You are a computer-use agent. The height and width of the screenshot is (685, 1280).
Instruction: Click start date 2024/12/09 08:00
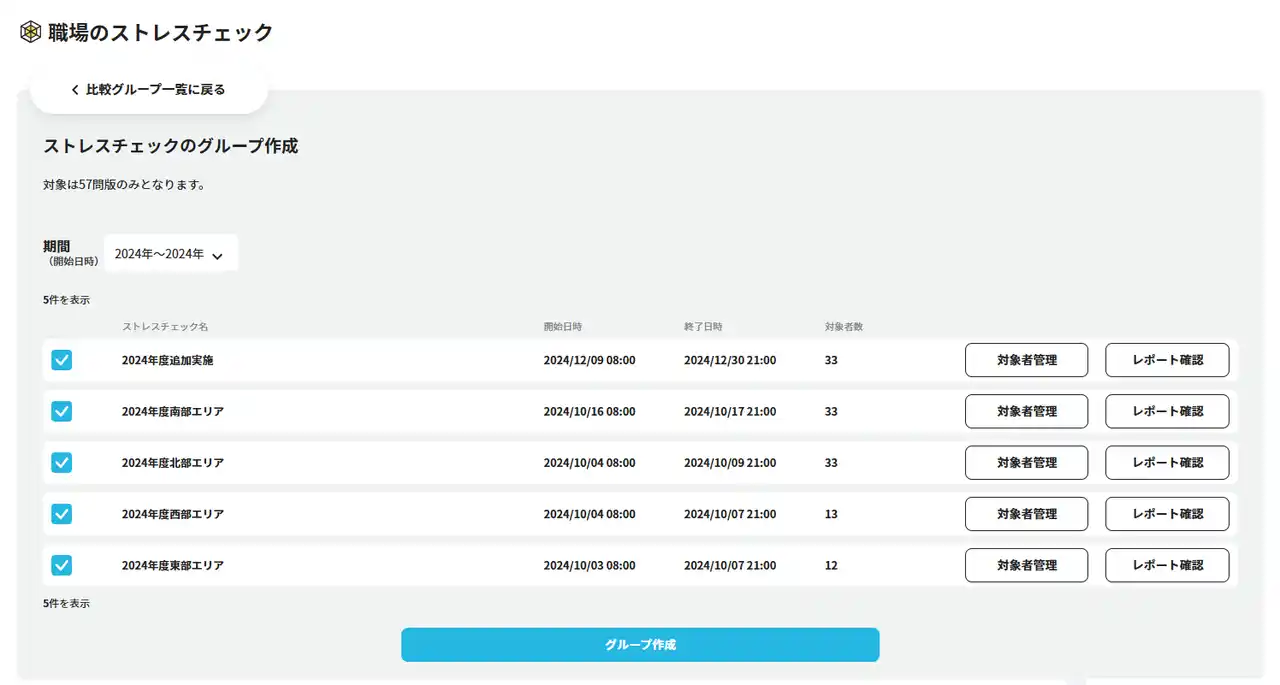coord(589,360)
